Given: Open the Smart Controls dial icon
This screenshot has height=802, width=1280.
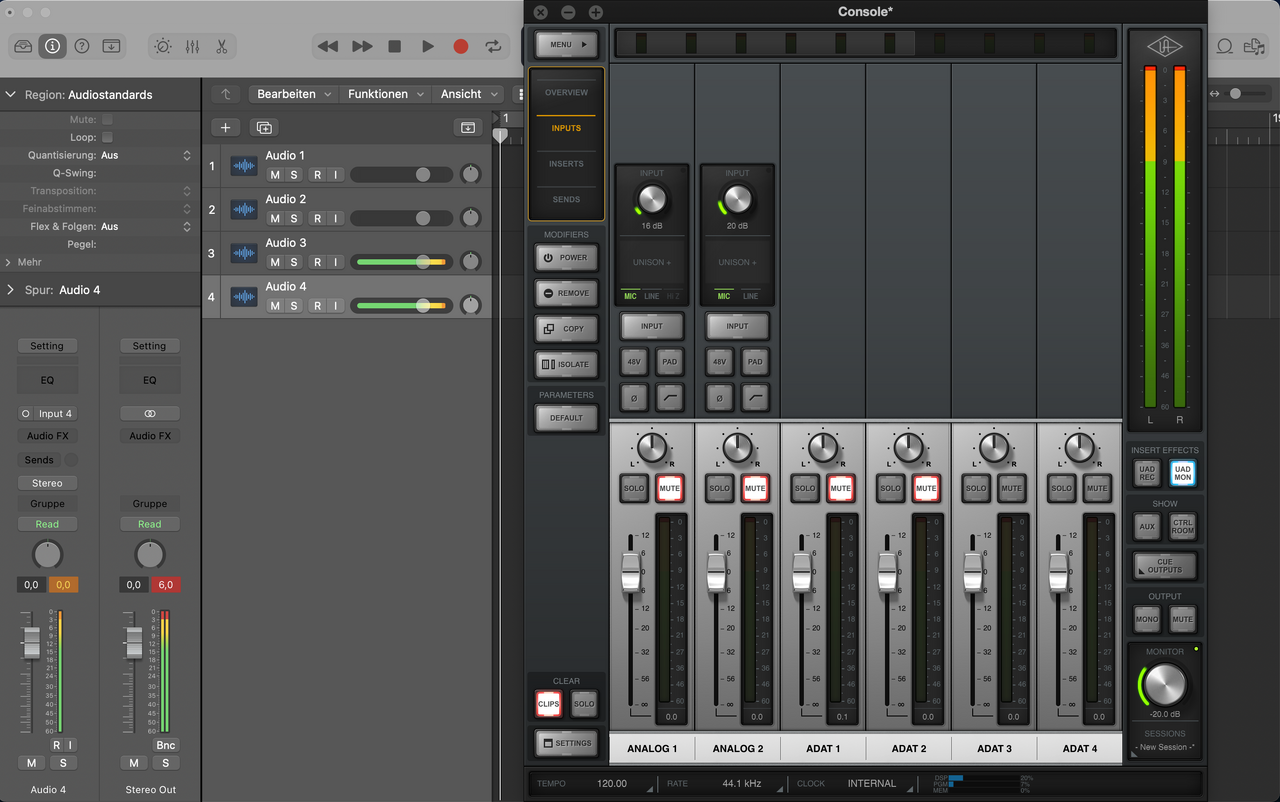Looking at the screenshot, I should [x=163, y=46].
